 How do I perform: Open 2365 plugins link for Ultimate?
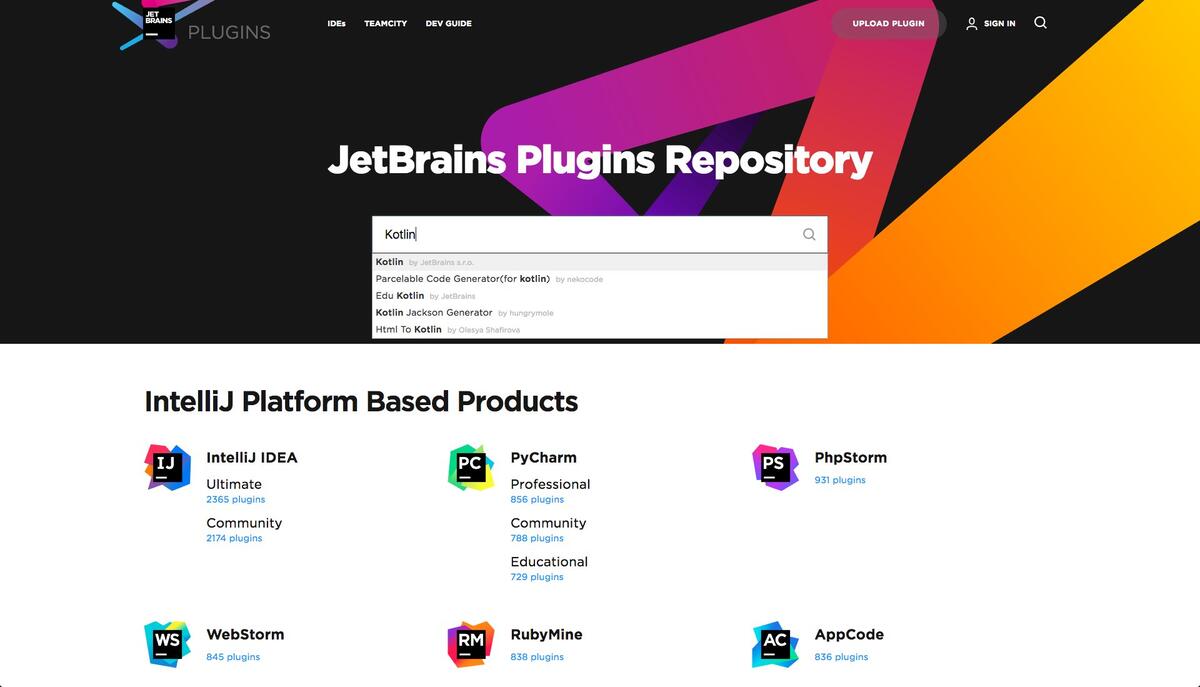[x=236, y=499]
